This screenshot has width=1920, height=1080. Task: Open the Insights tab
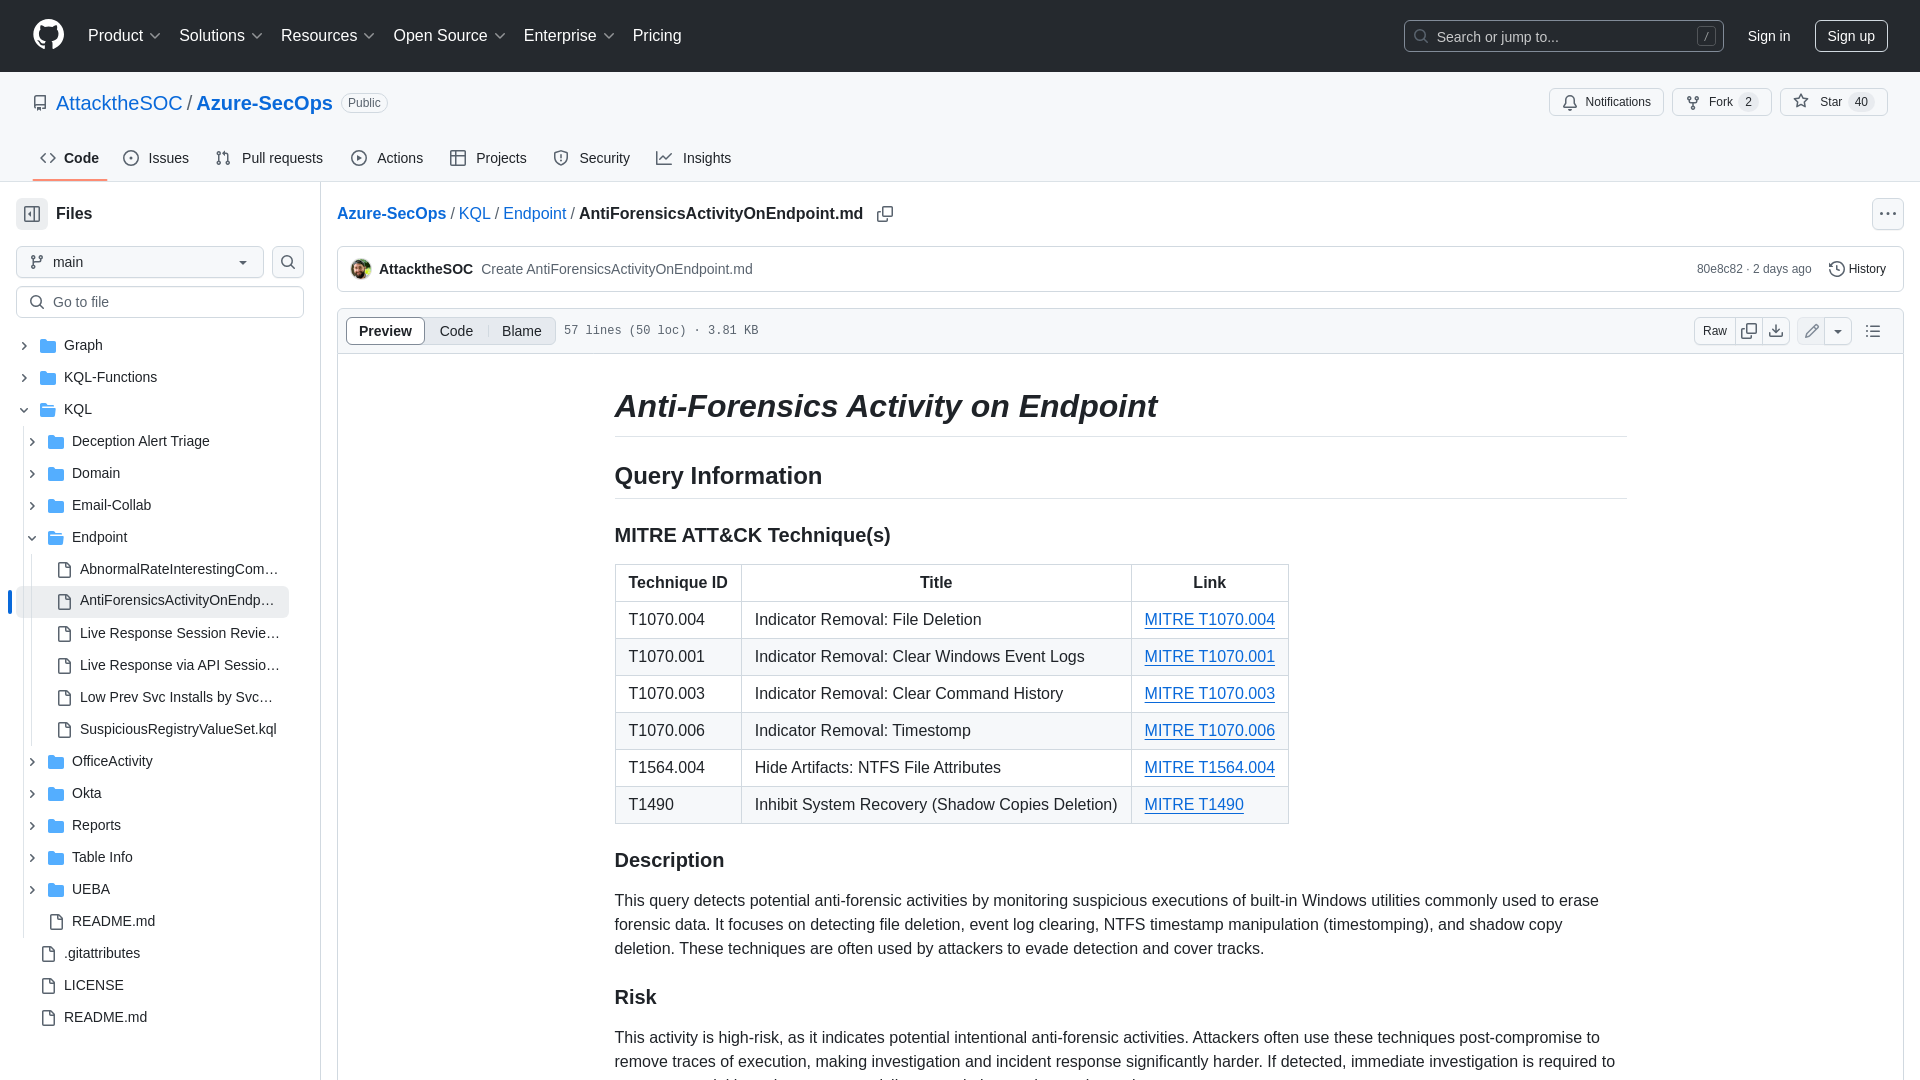click(x=694, y=158)
